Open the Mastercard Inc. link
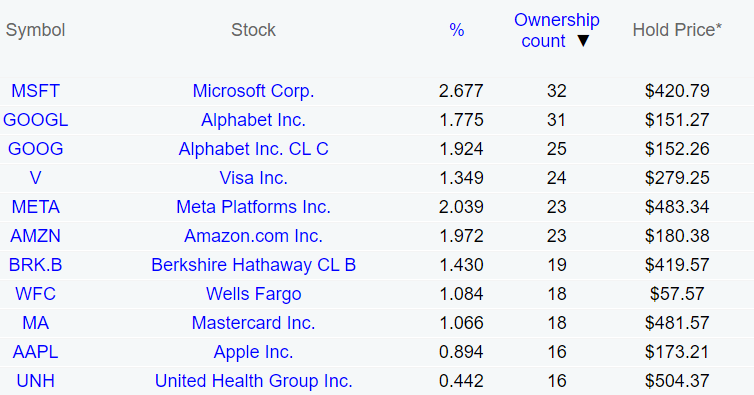754x395 pixels. (253, 323)
